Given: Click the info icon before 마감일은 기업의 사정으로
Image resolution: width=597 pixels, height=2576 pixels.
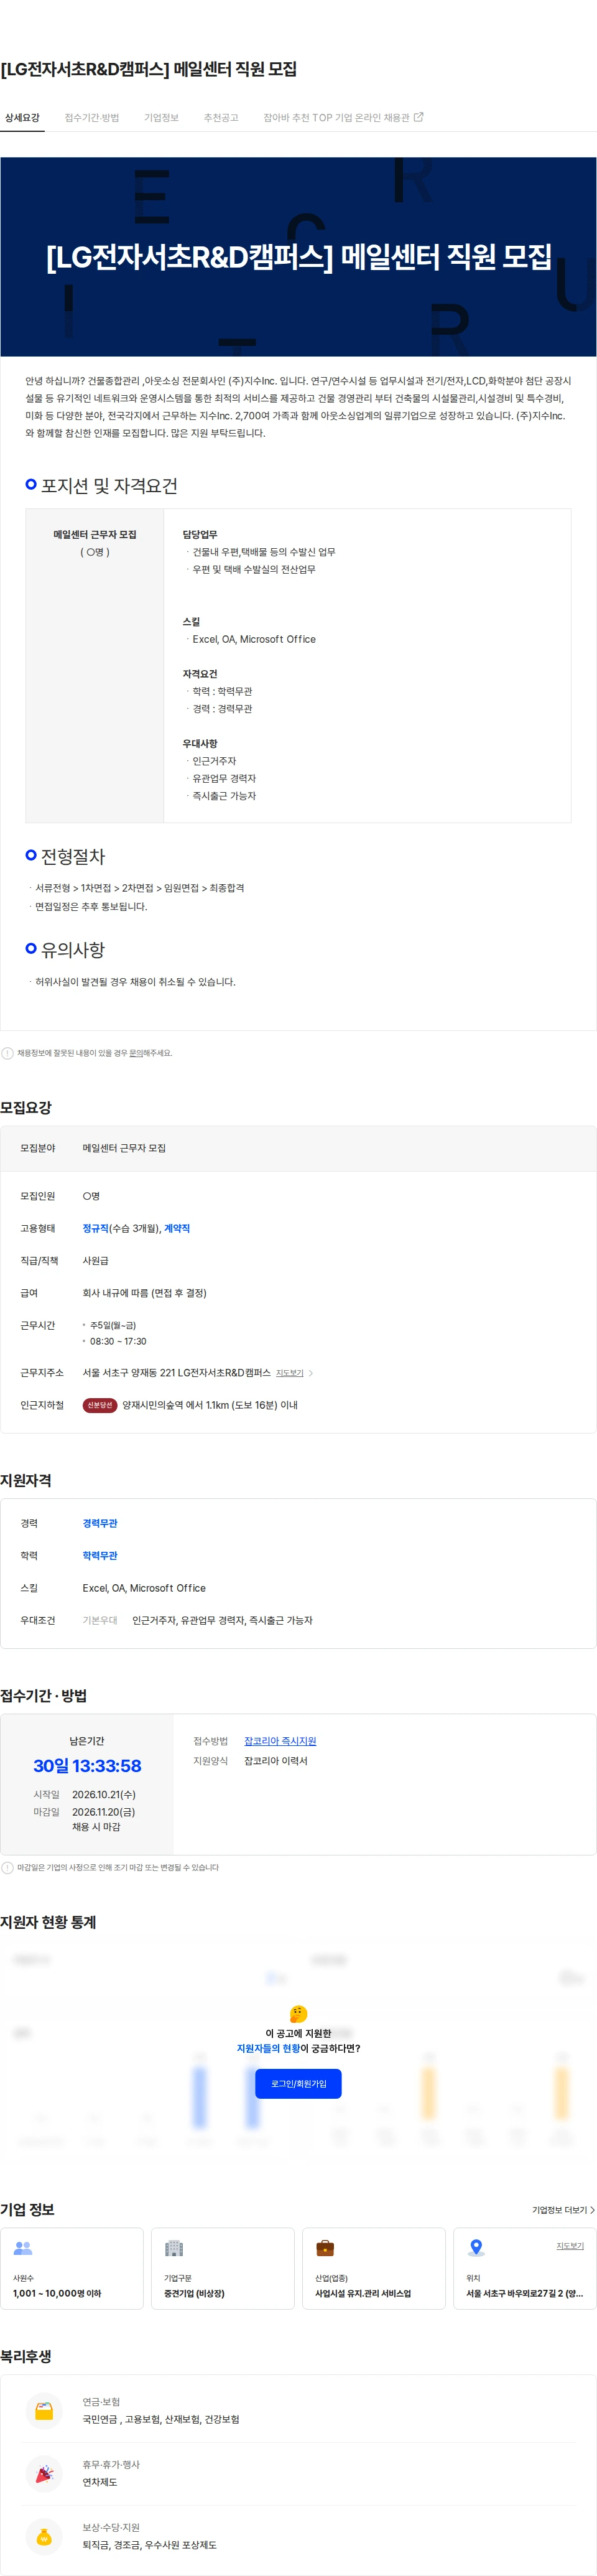Looking at the screenshot, I should tap(8, 1868).
